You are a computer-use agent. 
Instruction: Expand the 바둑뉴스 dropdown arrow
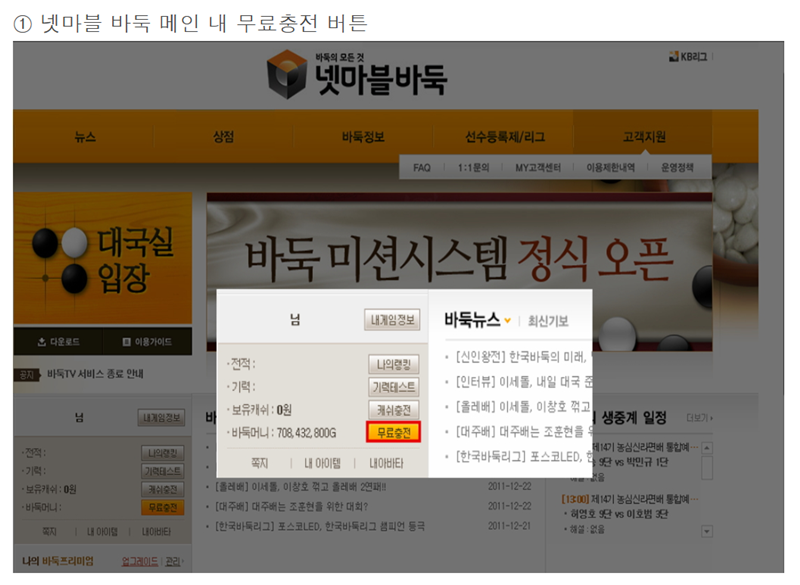[x=508, y=321]
